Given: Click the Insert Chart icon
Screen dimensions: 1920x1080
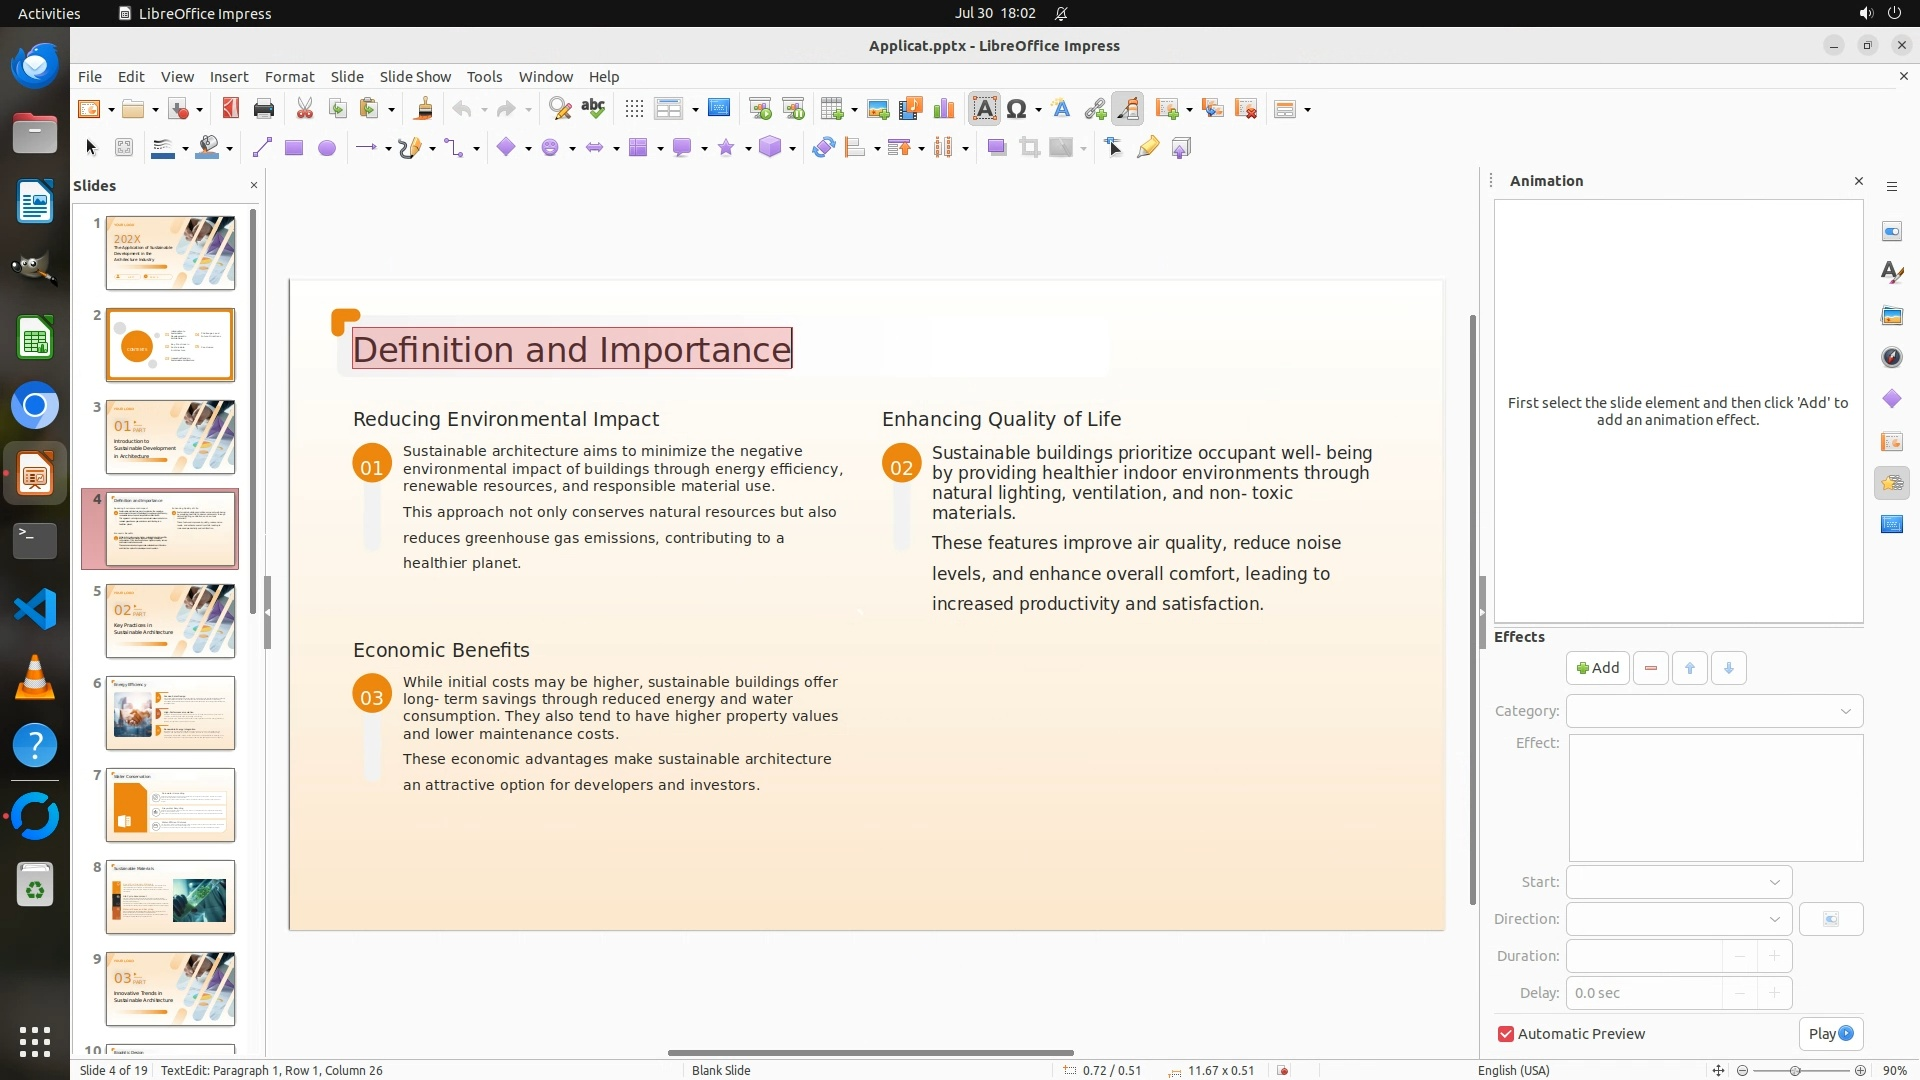Looking at the screenshot, I should coord(943,109).
